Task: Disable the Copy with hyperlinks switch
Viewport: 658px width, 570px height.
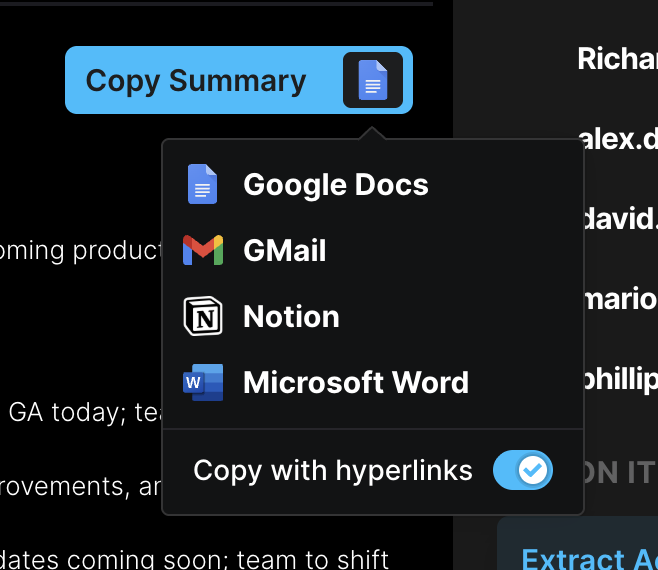Action: click(x=522, y=470)
